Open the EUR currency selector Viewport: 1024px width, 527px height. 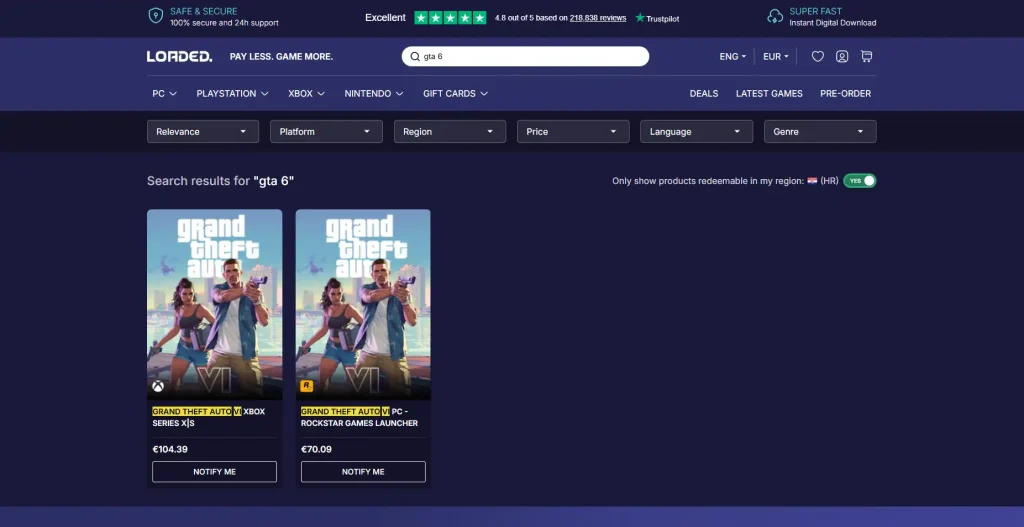776,57
